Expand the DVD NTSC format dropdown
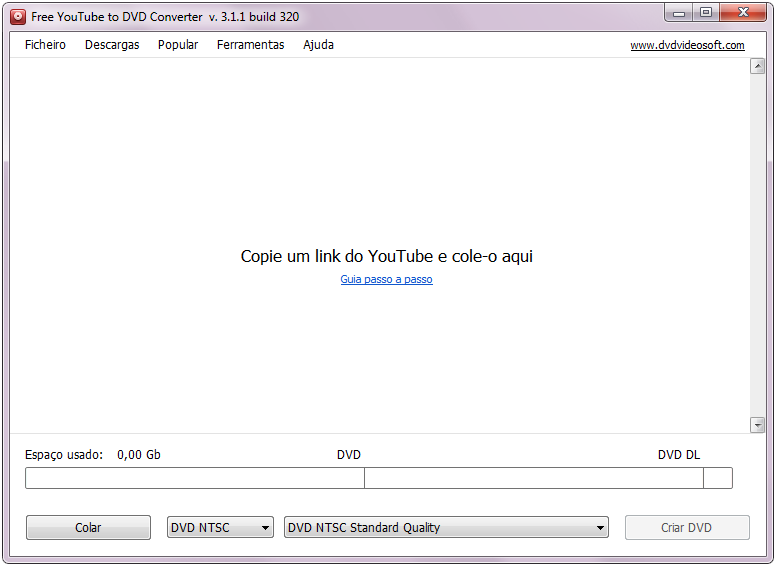Image resolution: width=776 pixels, height=566 pixels. click(220, 527)
